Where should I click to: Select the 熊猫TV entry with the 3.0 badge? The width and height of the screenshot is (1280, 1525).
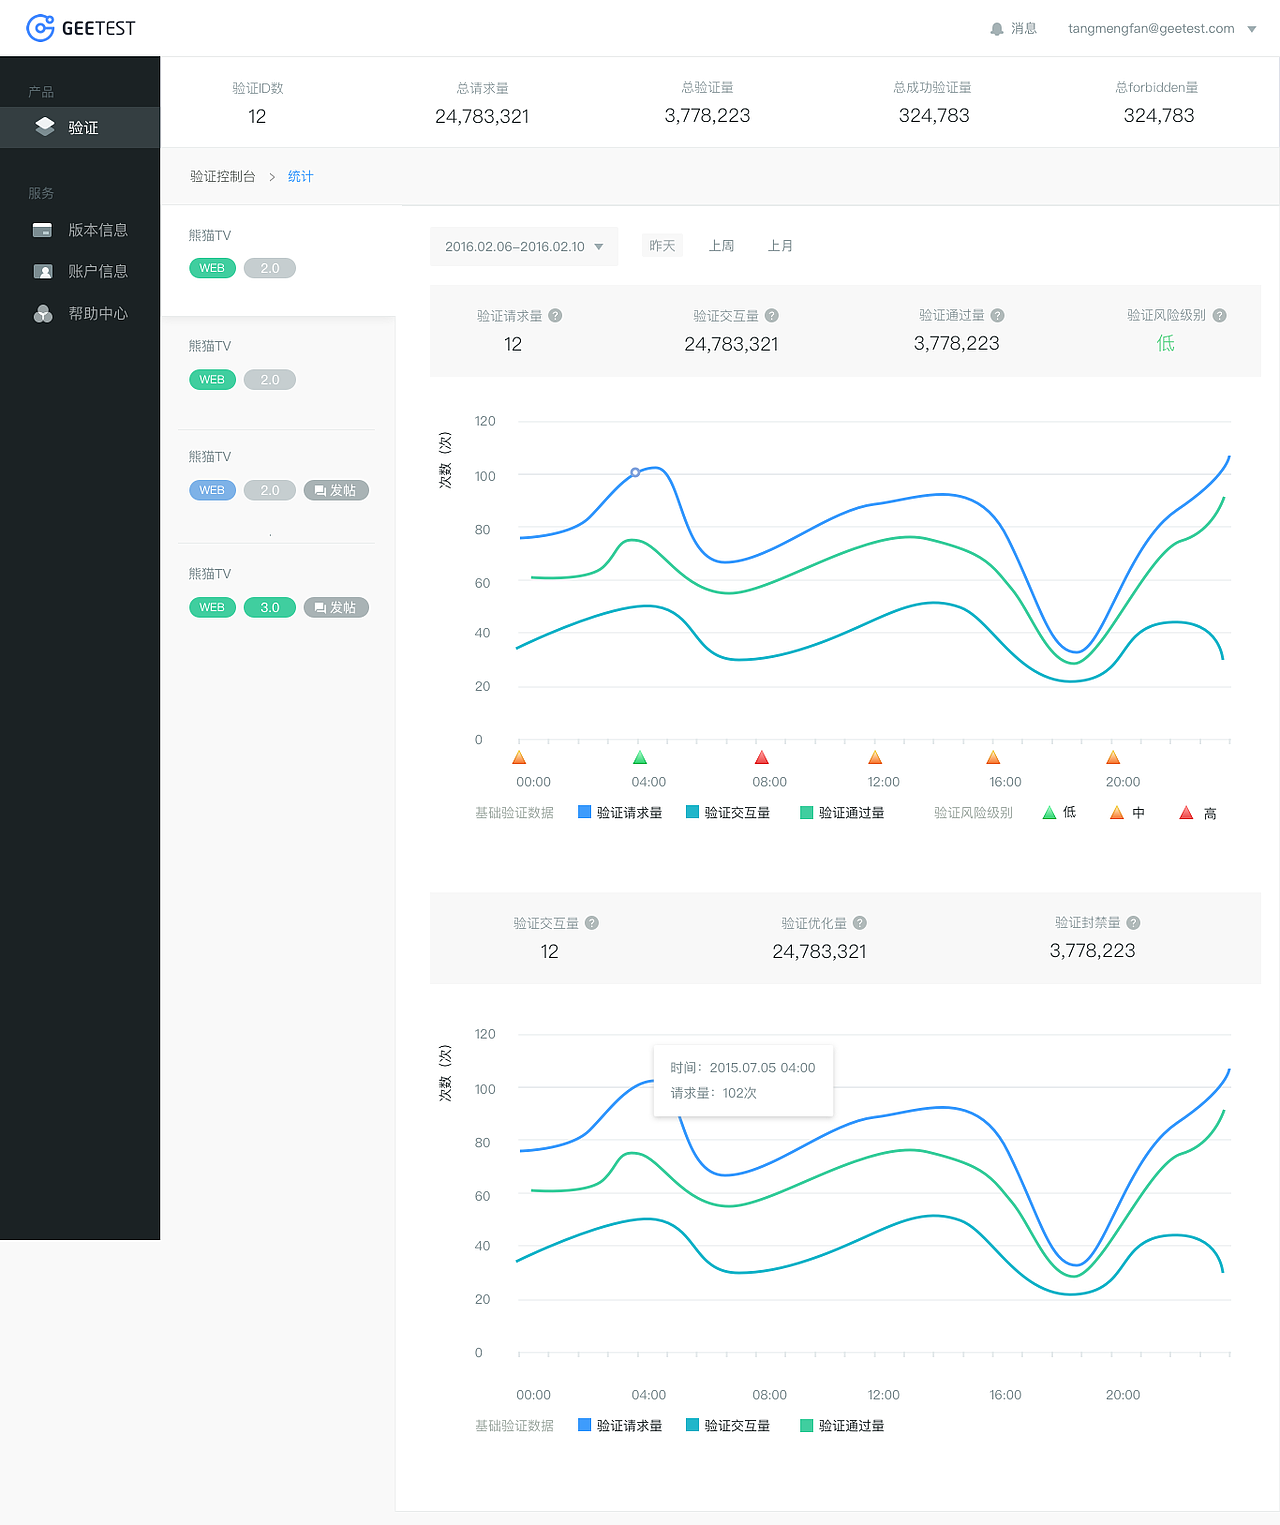(x=278, y=593)
